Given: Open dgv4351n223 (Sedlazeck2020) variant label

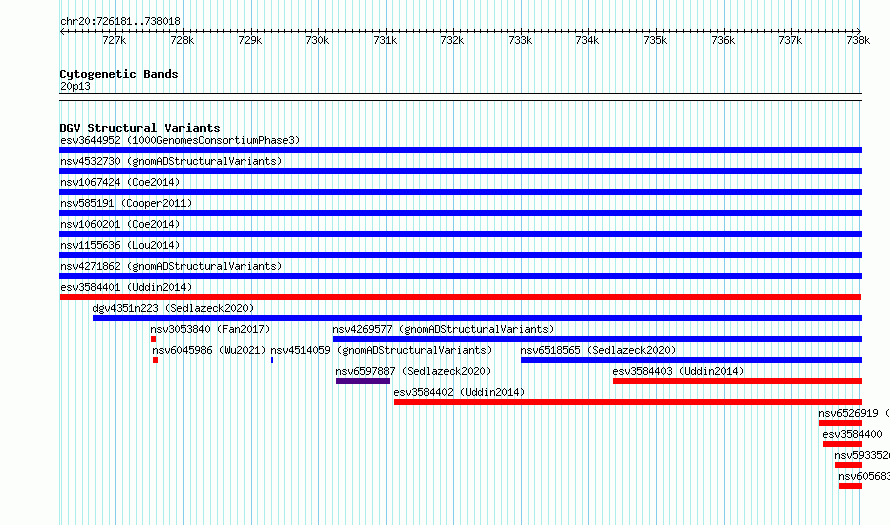Looking at the screenshot, I should (x=173, y=308).
